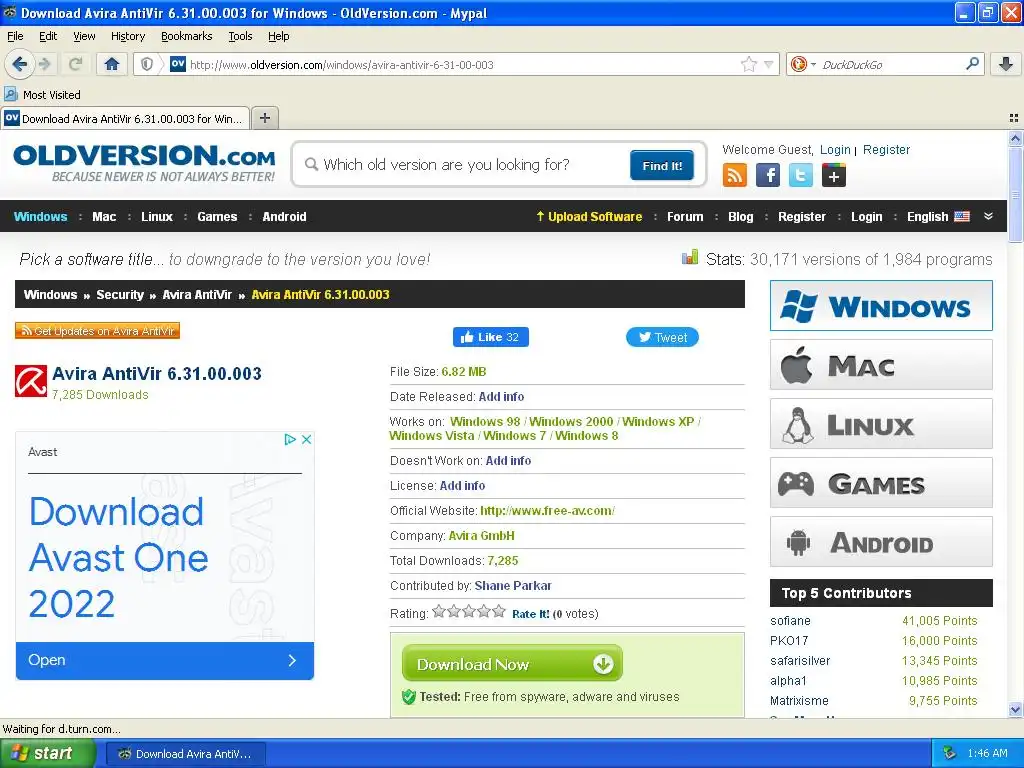Open bookmark dropdown arrow next to star
1024x768 pixels.
coord(769,64)
